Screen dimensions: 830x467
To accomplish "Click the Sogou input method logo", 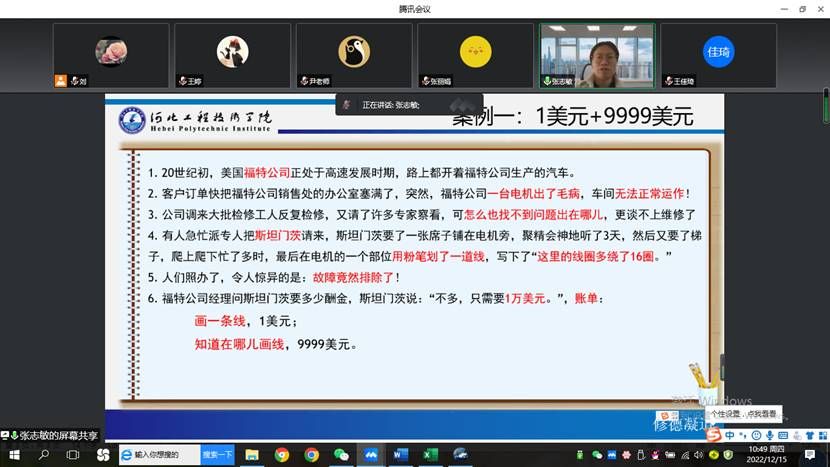I will (713, 435).
